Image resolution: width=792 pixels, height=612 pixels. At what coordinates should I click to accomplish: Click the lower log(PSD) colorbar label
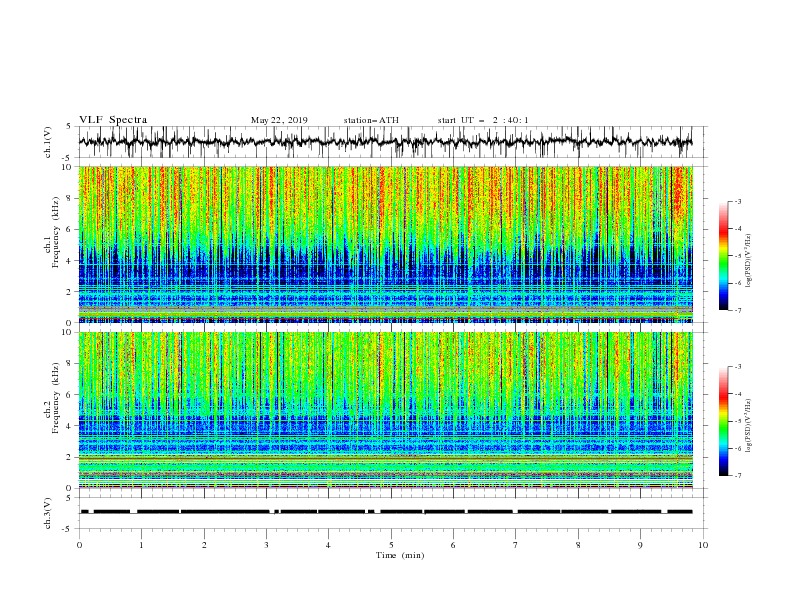point(749,425)
